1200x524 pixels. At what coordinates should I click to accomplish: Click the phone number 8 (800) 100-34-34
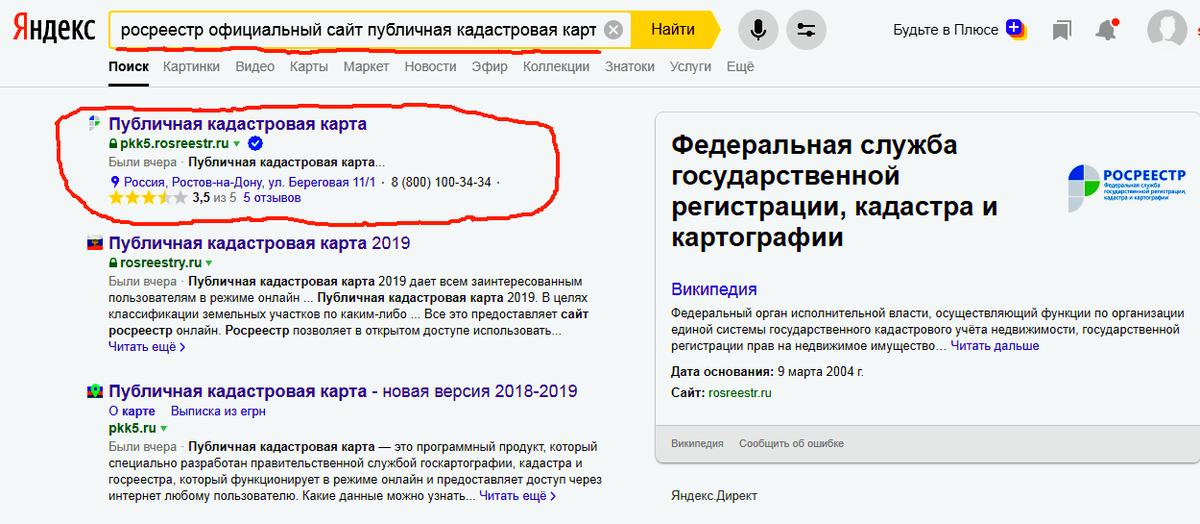(x=441, y=182)
